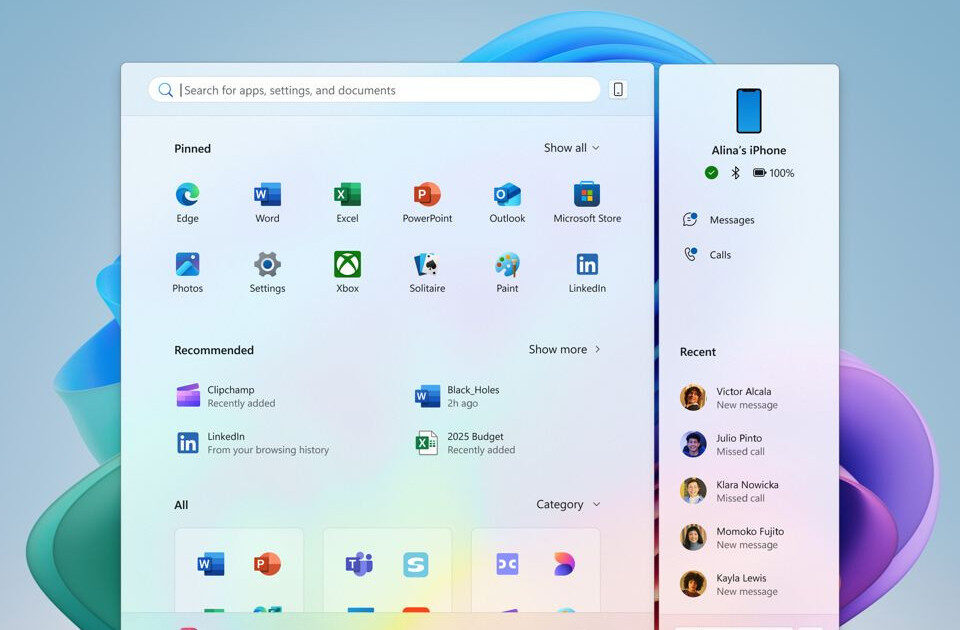The height and width of the screenshot is (630, 960).
Task: Open the Black_Holes Word document
Action: coord(457,396)
